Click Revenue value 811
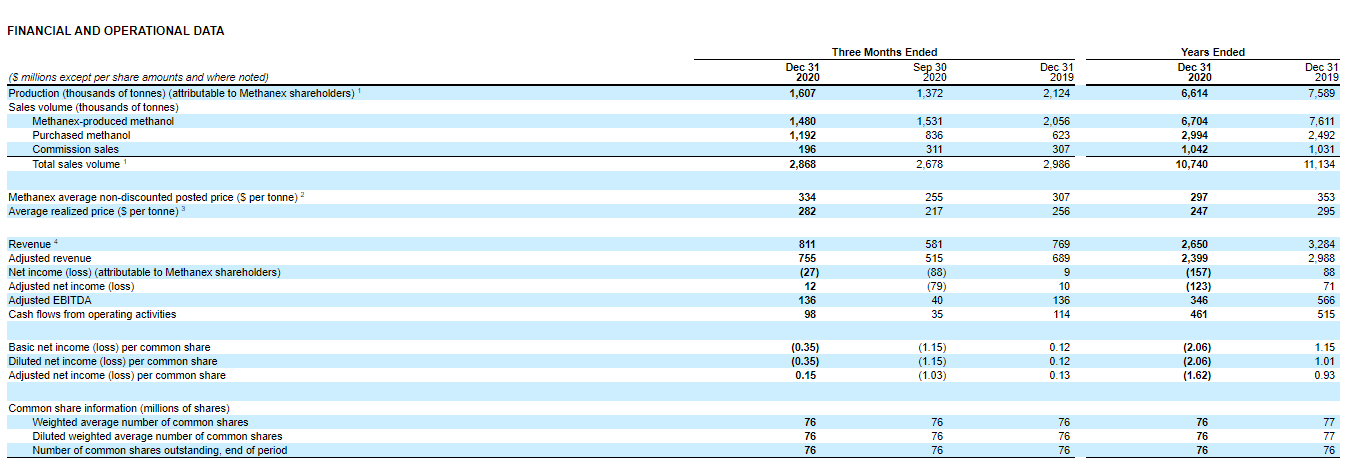Screen dimensions: 1345x464 [808, 244]
